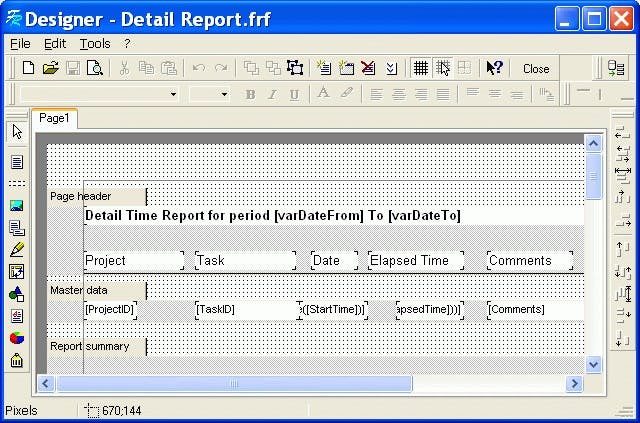
Task: Open the font name dropdown
Action: [173, 94]
